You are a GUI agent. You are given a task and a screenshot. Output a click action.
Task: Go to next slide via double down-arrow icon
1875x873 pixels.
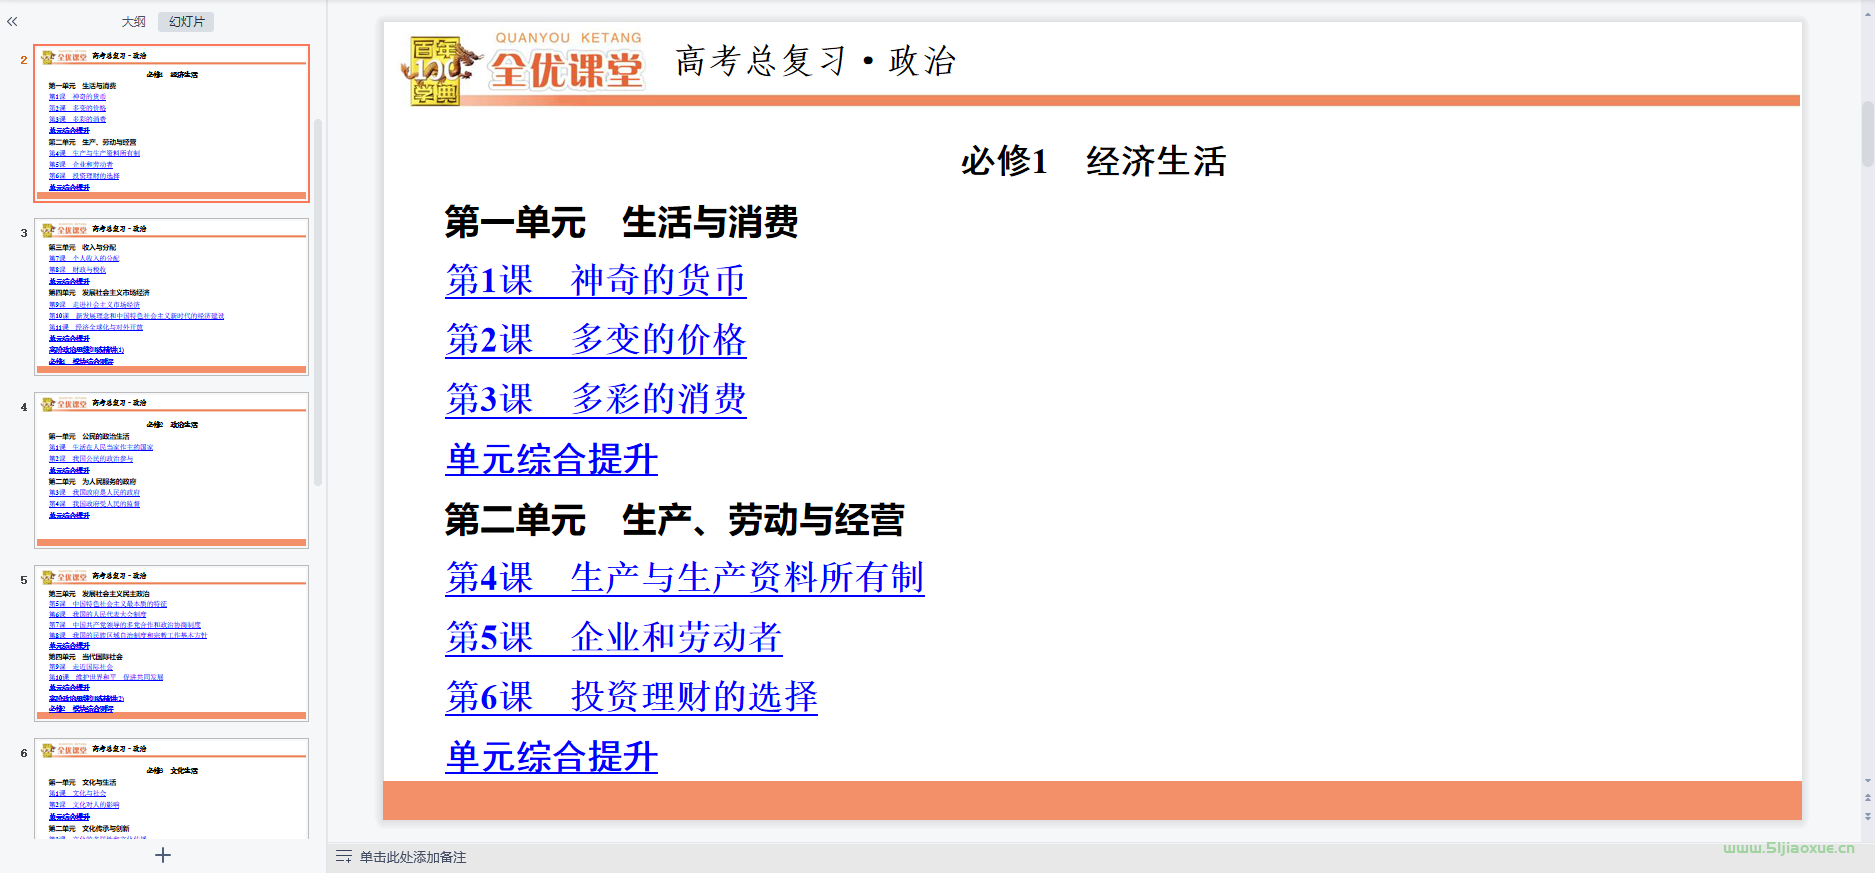pos(1867,816)
